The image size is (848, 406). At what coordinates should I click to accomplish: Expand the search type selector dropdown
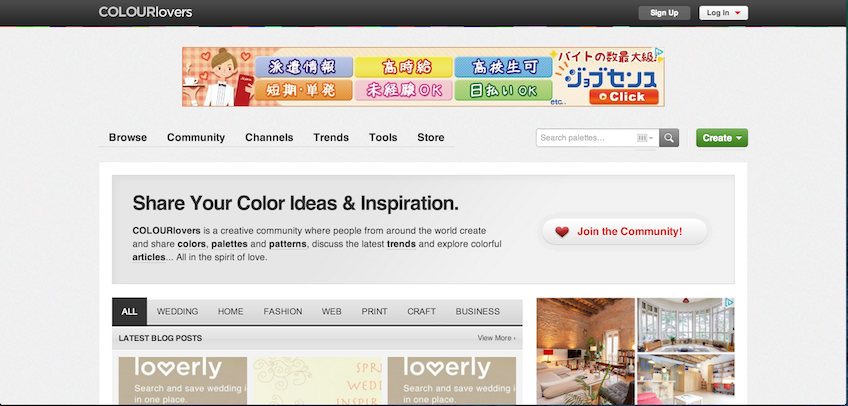pyautogui.click(x=645, y=138)
